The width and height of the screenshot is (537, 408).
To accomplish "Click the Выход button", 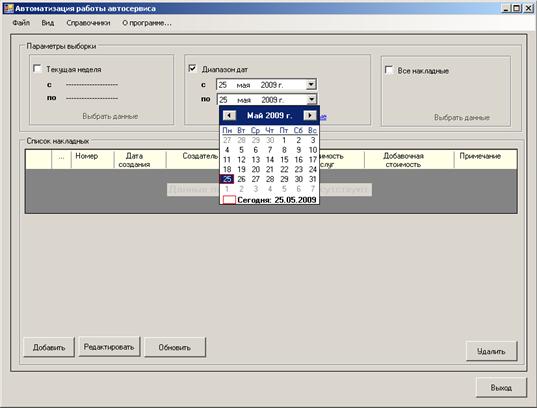I will pos(501,387).
